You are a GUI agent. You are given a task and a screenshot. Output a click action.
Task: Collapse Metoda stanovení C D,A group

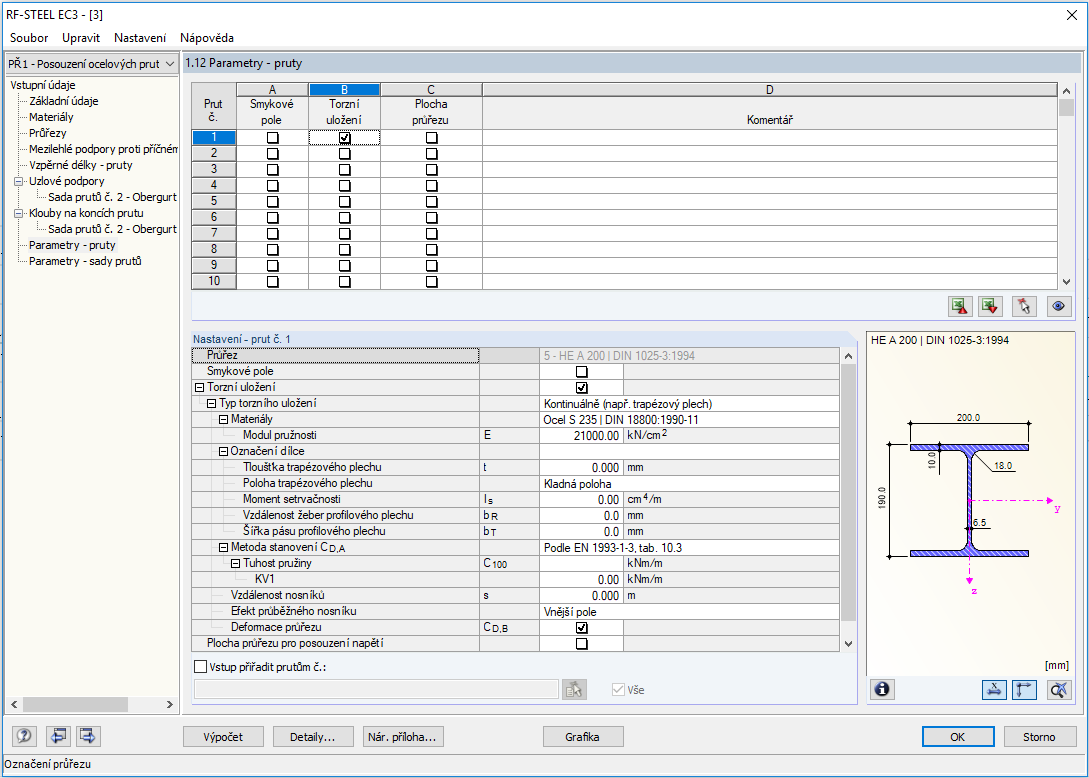tap(223, 547)
